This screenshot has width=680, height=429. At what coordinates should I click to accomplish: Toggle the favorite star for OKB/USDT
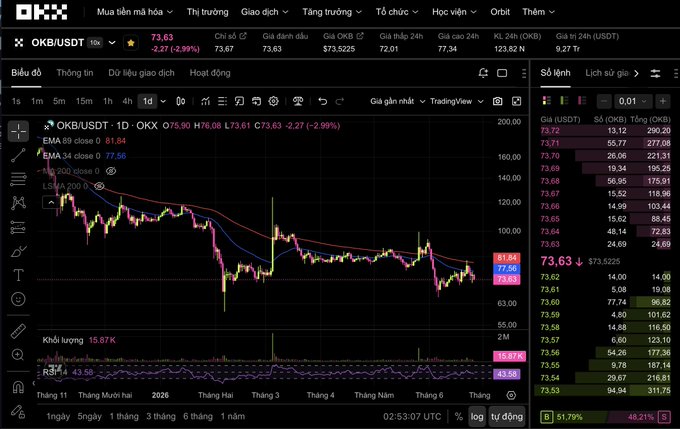coord(131,43)
